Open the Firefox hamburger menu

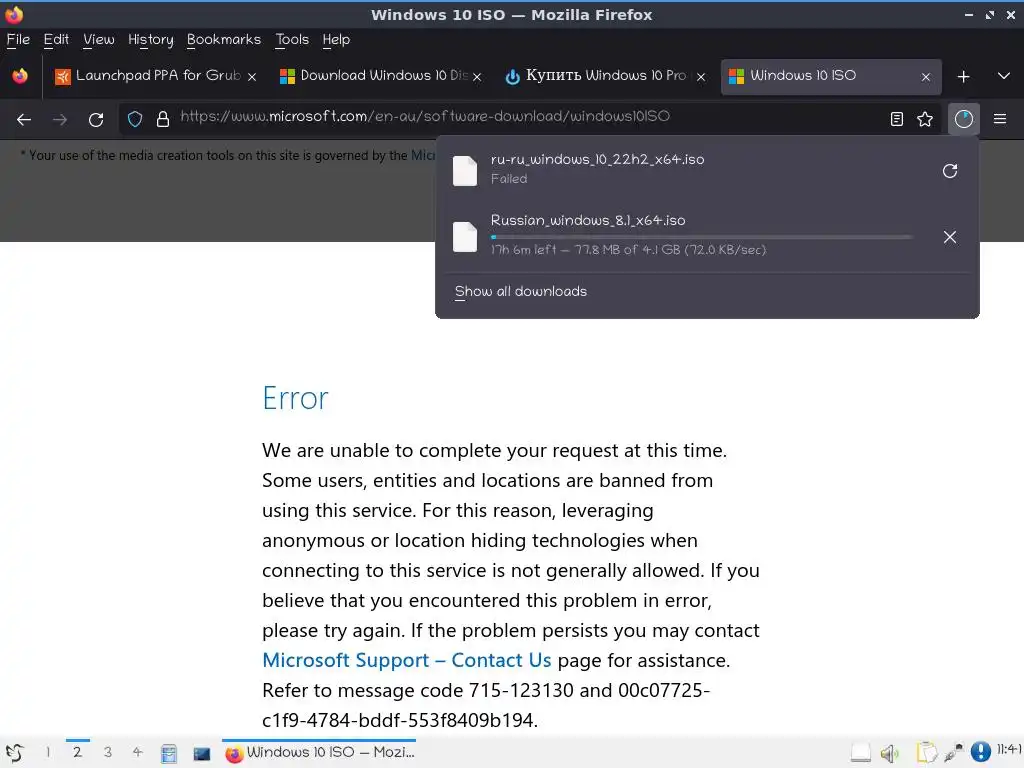[1000, 119]
